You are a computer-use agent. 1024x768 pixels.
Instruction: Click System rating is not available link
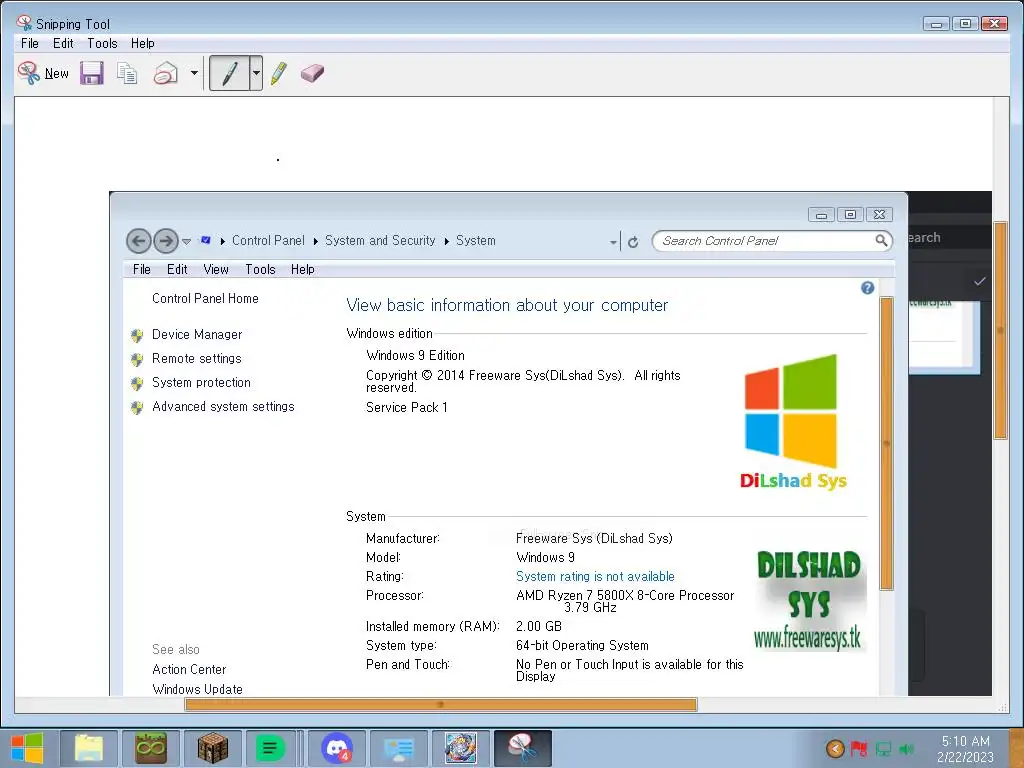[595, 576]
